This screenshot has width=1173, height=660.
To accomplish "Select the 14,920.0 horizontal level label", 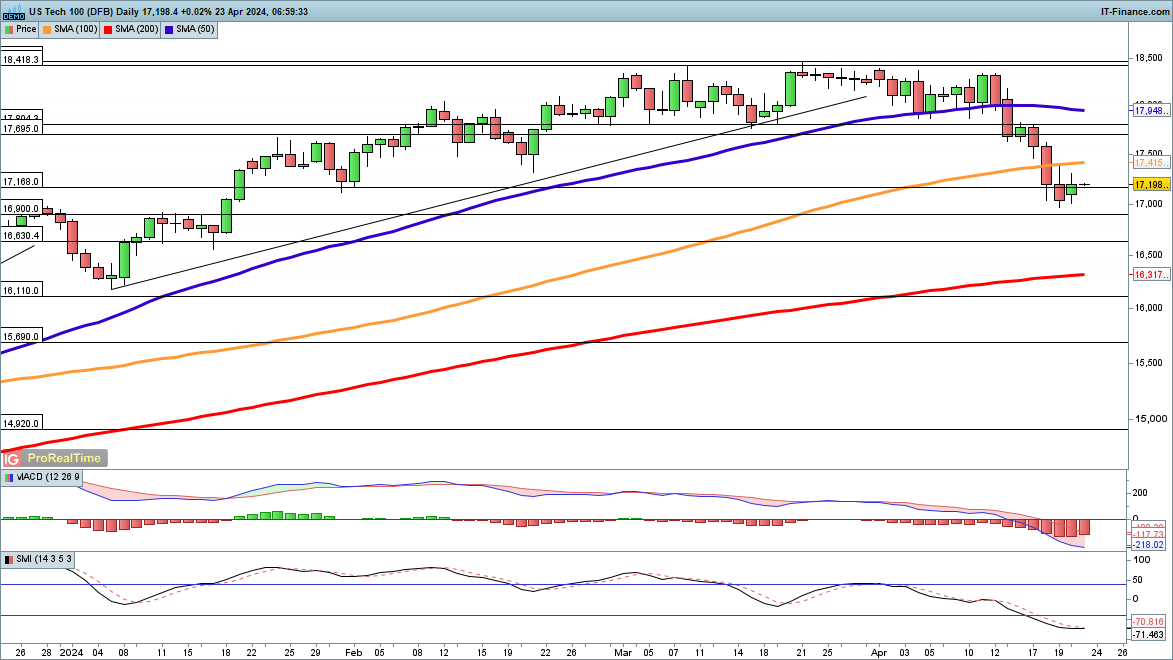I will tap(21, 424).
